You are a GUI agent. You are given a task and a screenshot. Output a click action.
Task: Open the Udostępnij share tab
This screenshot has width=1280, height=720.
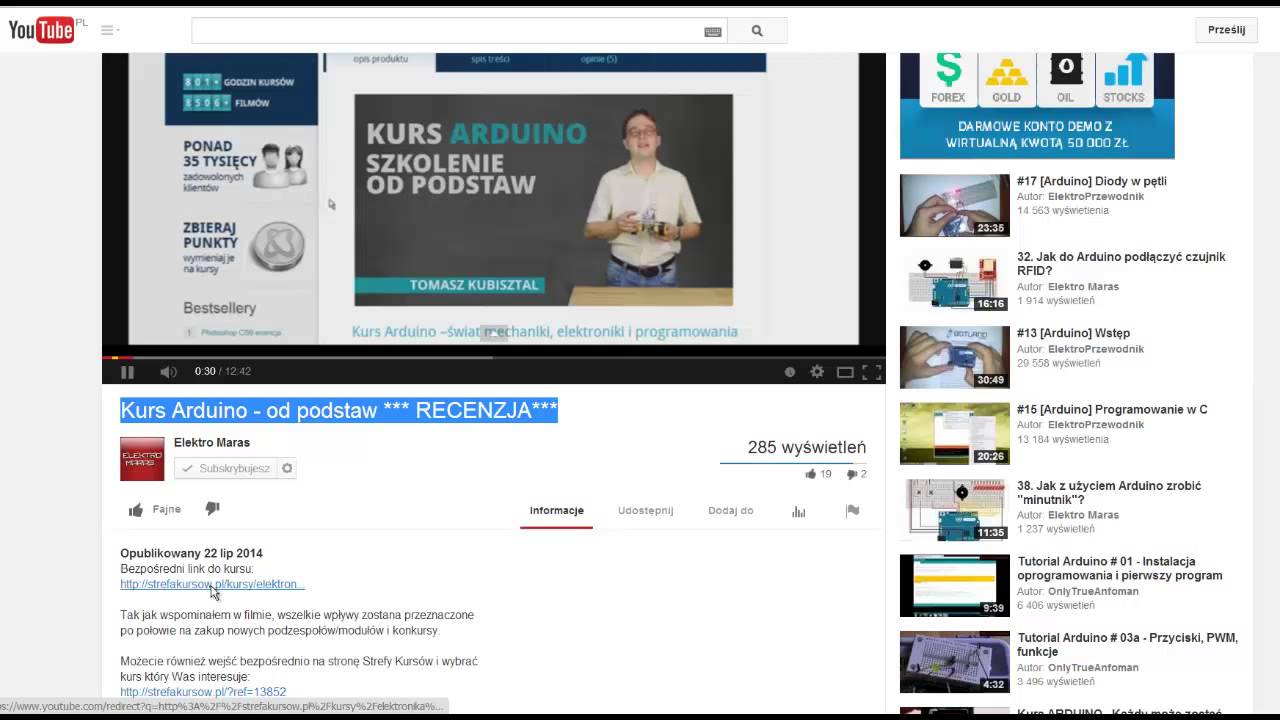pos(646,510)
